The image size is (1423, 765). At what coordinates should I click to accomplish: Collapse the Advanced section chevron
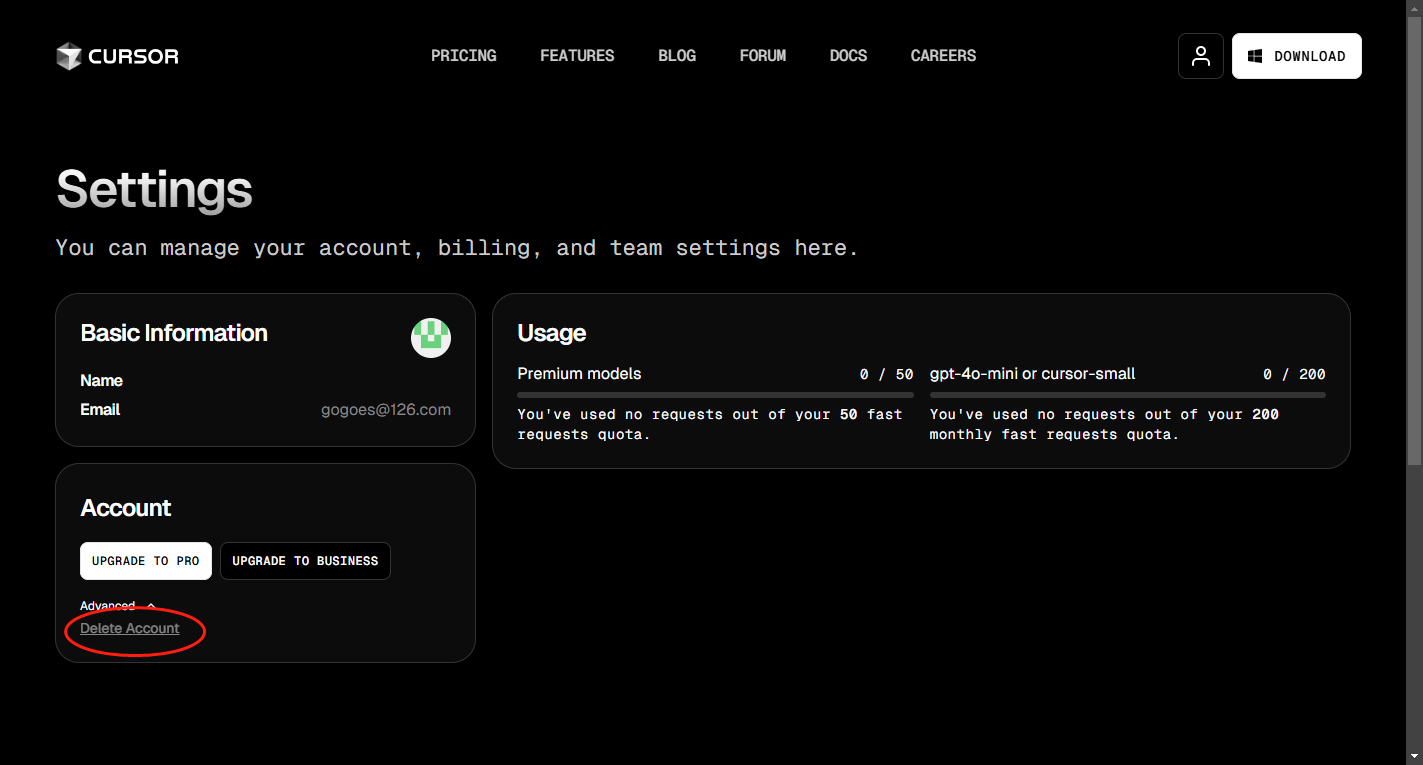coord(151,606)
